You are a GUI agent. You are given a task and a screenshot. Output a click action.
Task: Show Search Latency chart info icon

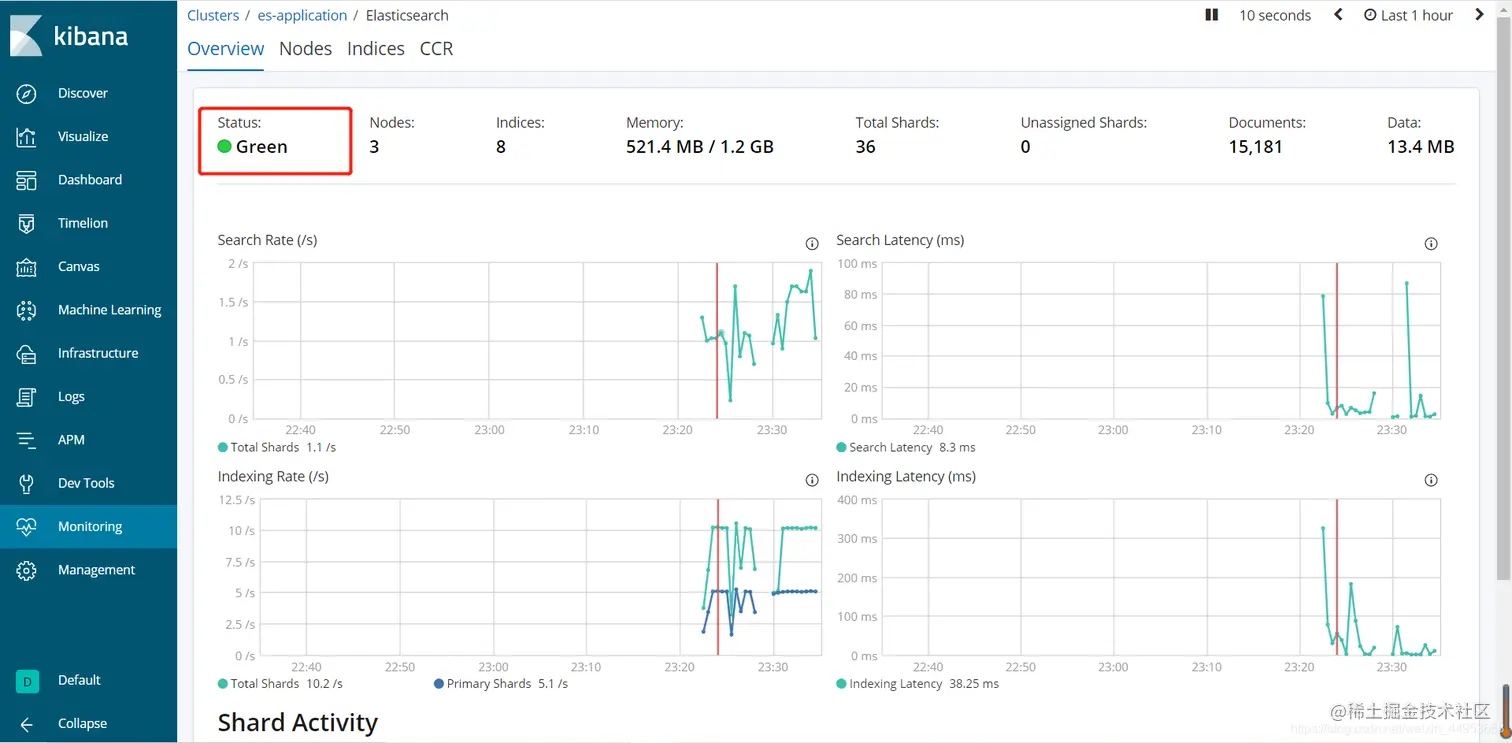click(x=1431, y=244)
